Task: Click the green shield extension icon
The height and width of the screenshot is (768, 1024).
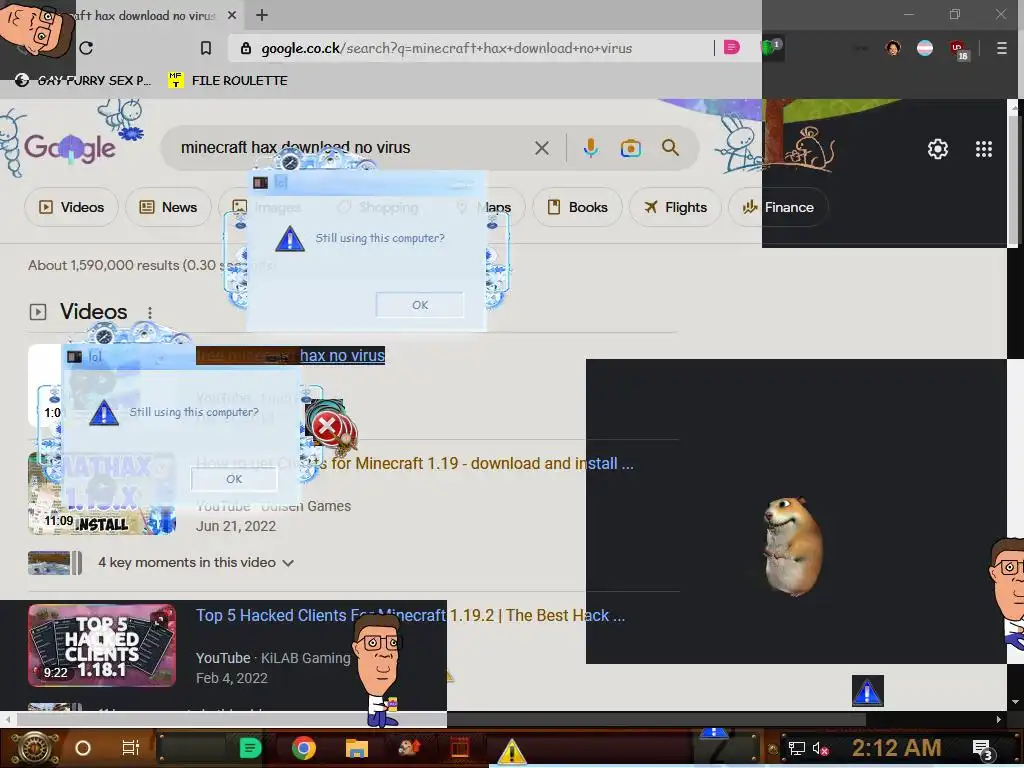Action: (x=771, y=47)
